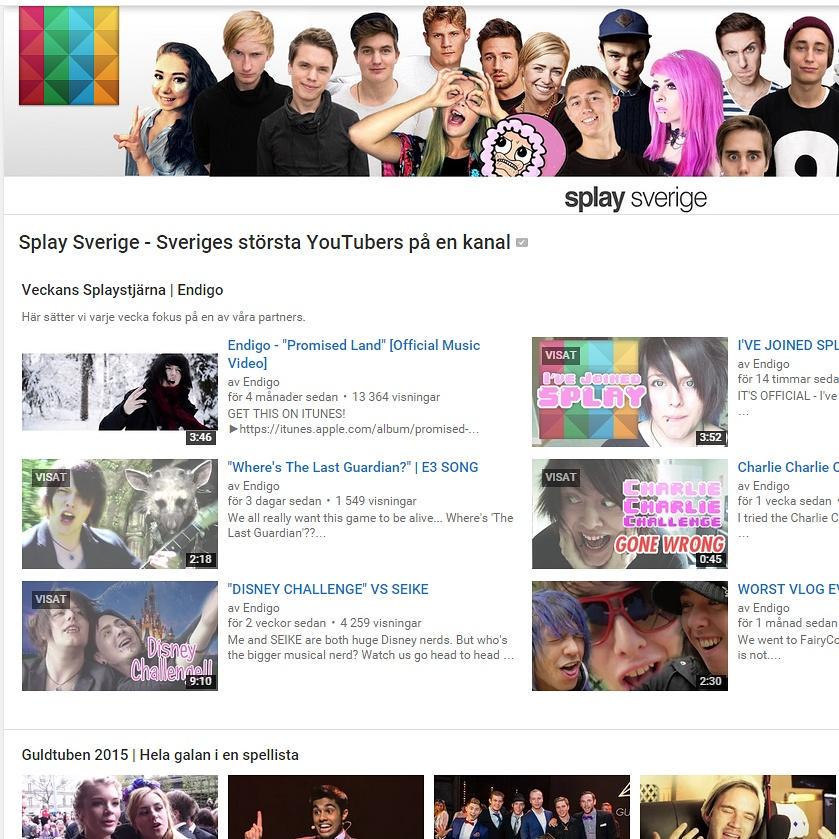Open "Where's The Last Guardian?" | E3 SONG title
The image size is (839, 839).
tap(353, 467)
